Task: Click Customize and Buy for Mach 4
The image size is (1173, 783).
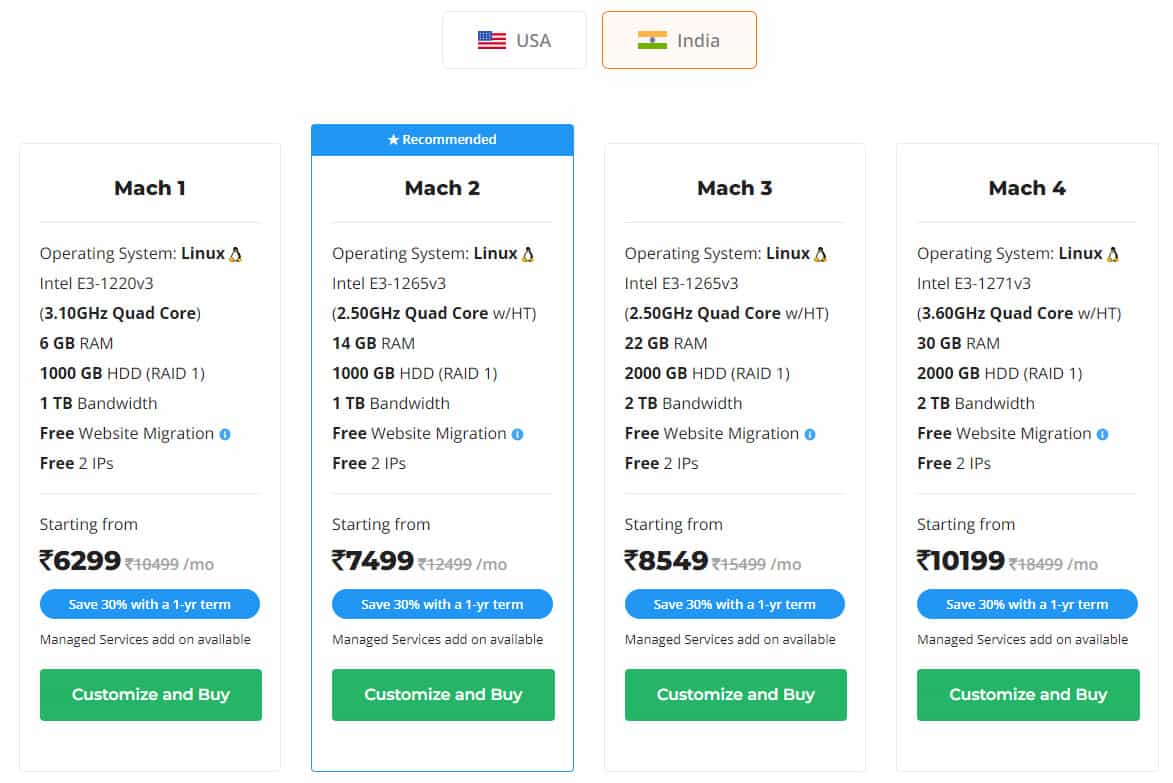Action: point(1027,694)
